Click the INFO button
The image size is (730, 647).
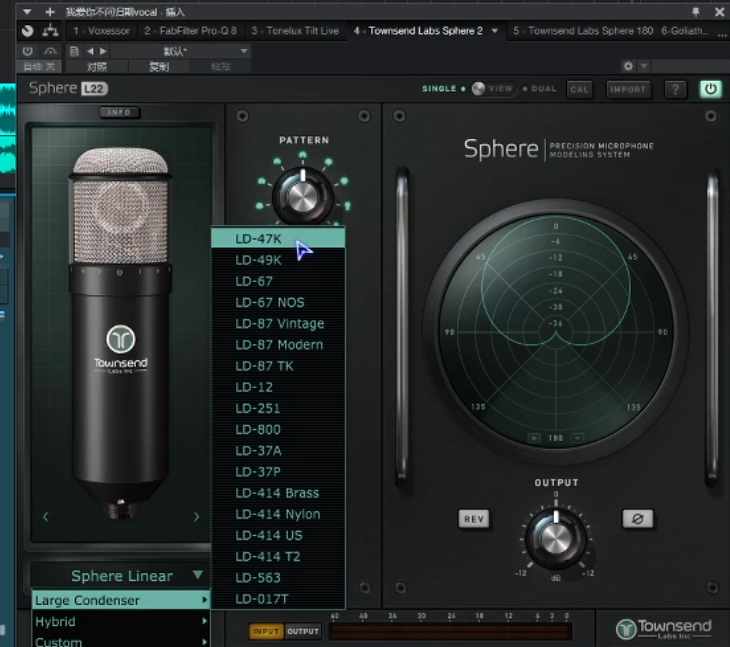click(x=119, y=112)
